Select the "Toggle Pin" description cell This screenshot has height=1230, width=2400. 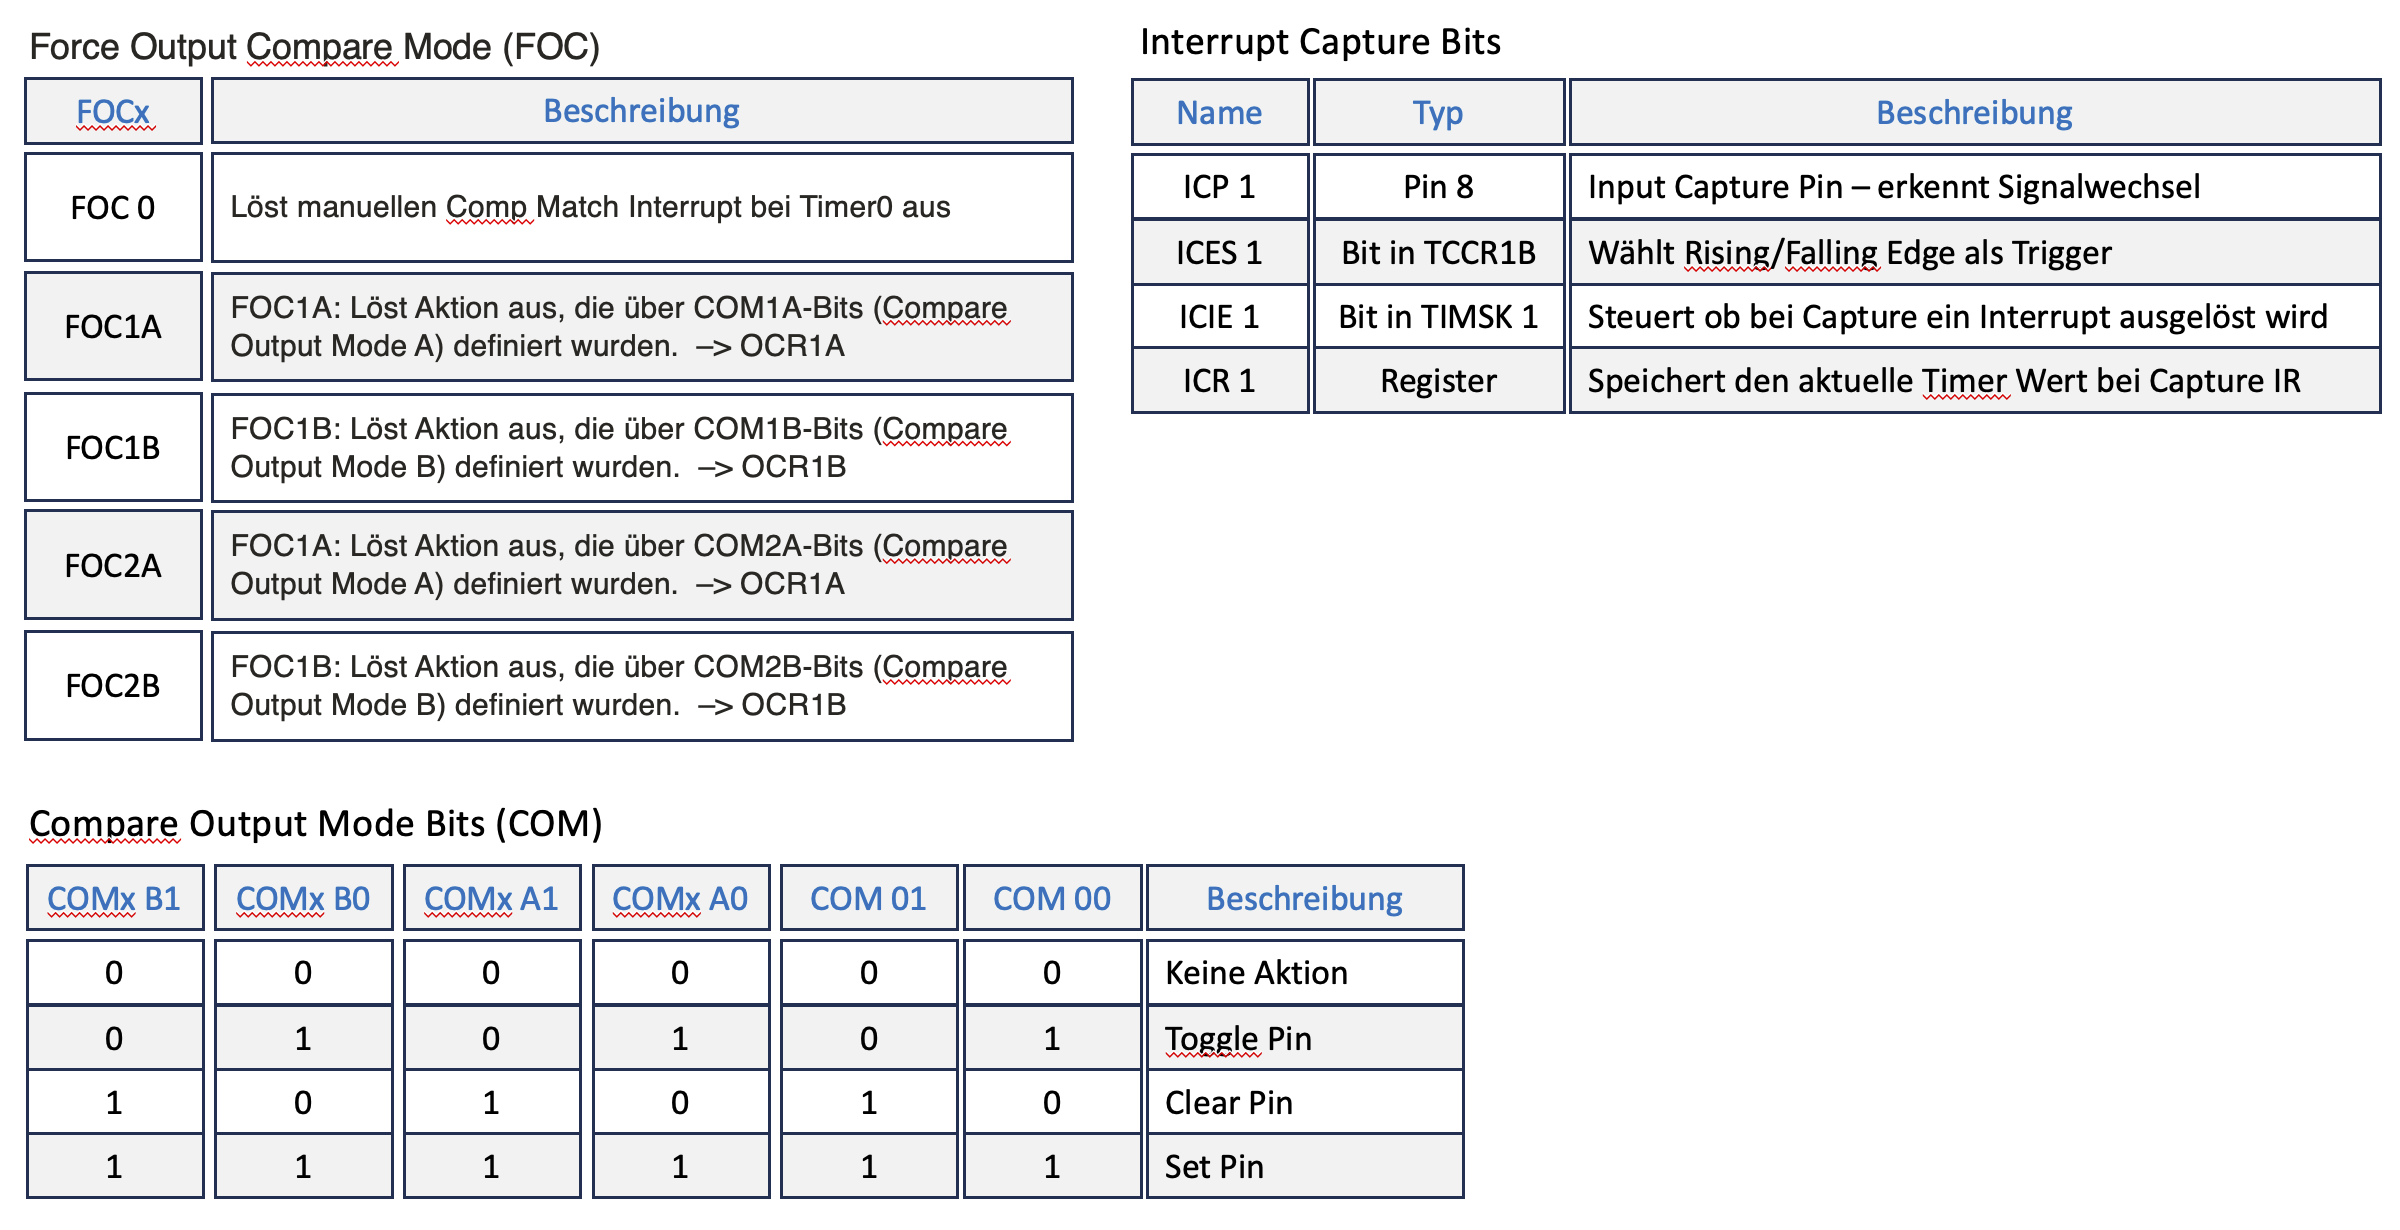[x=1304, y=1039]
